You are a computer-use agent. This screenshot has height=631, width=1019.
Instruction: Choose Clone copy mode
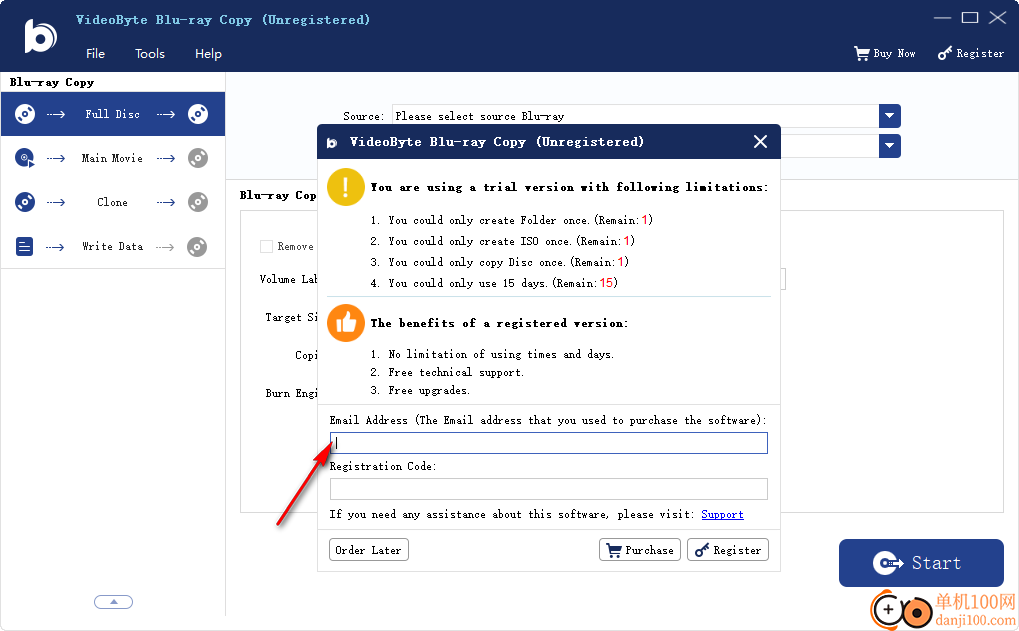click(113, 202)
